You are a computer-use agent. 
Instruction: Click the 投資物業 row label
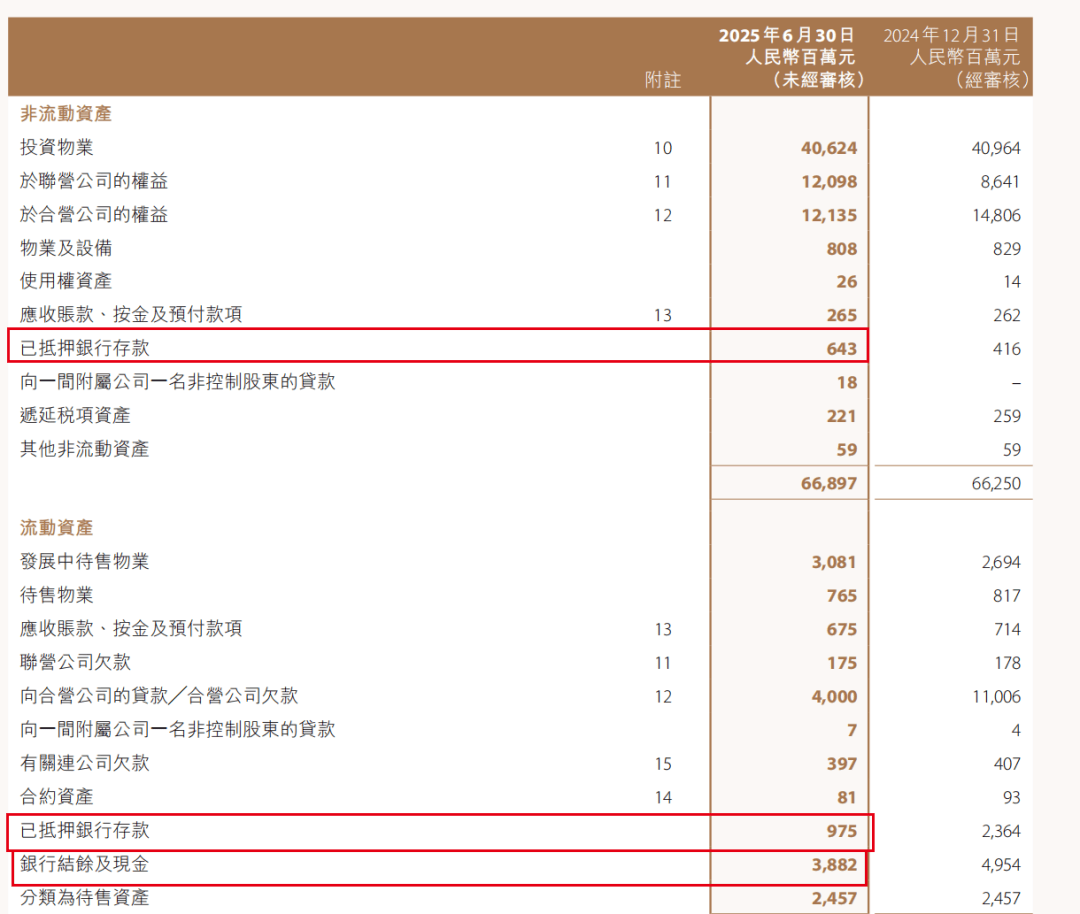point(57,148)
